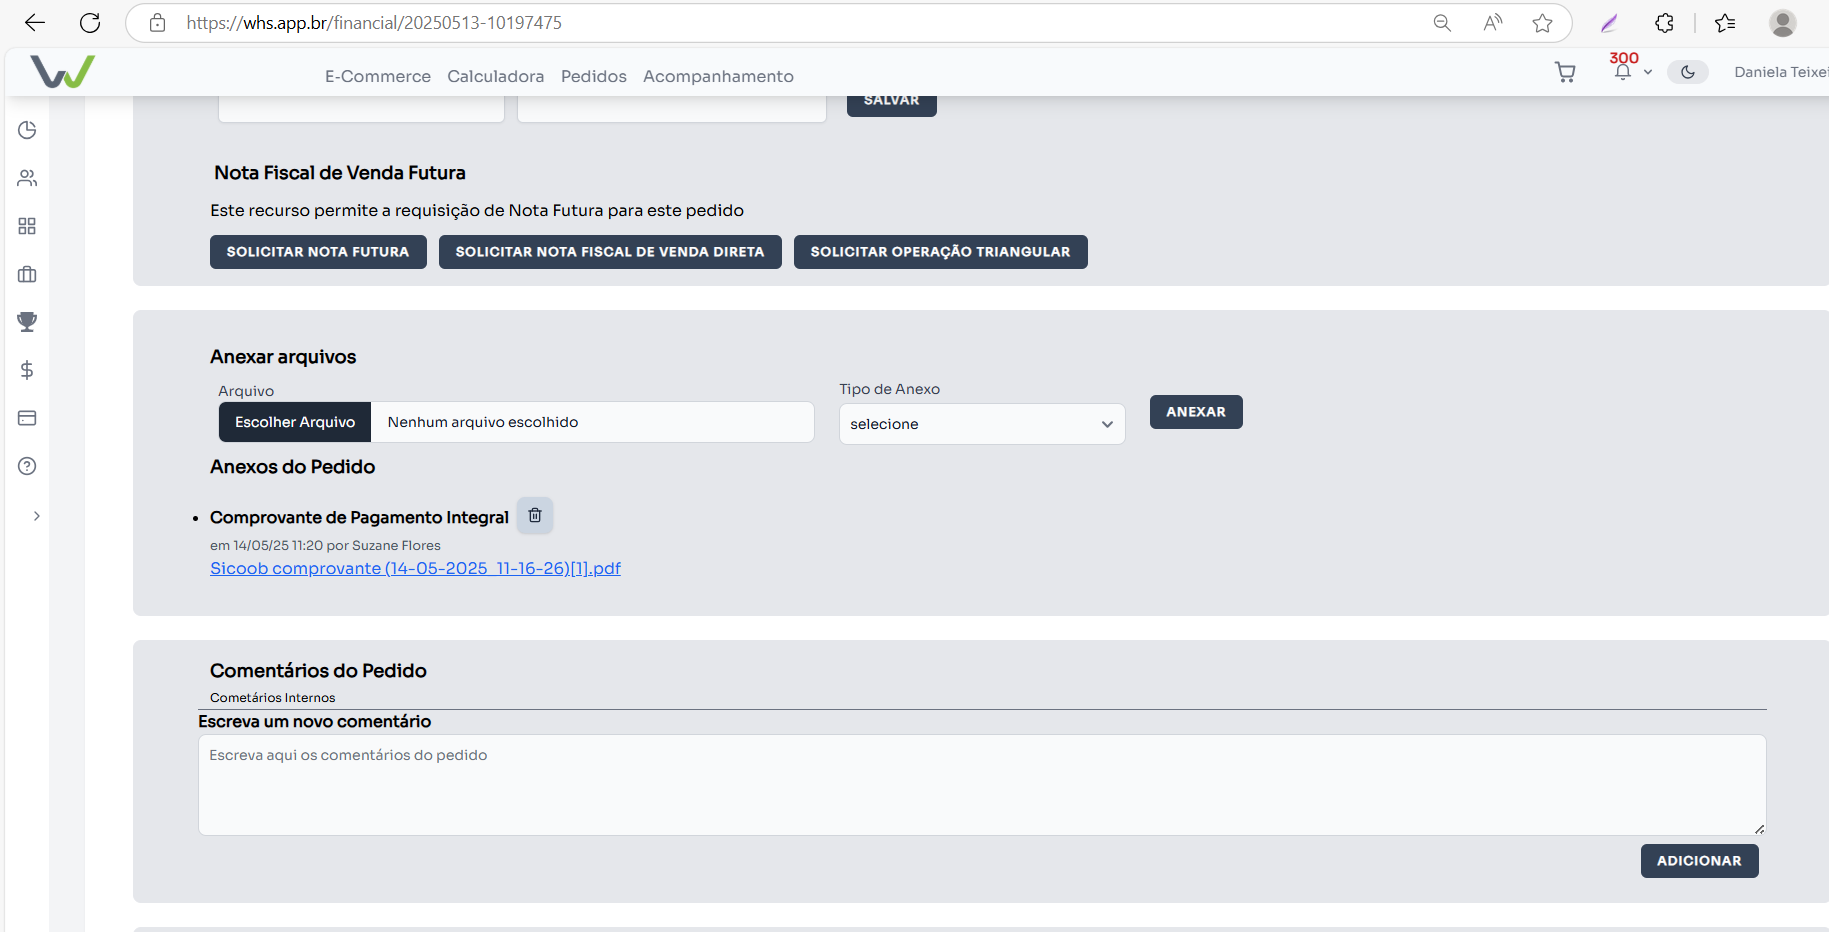
Task: Click the grid modules sidebar icon
Action: tap(27, 226)
